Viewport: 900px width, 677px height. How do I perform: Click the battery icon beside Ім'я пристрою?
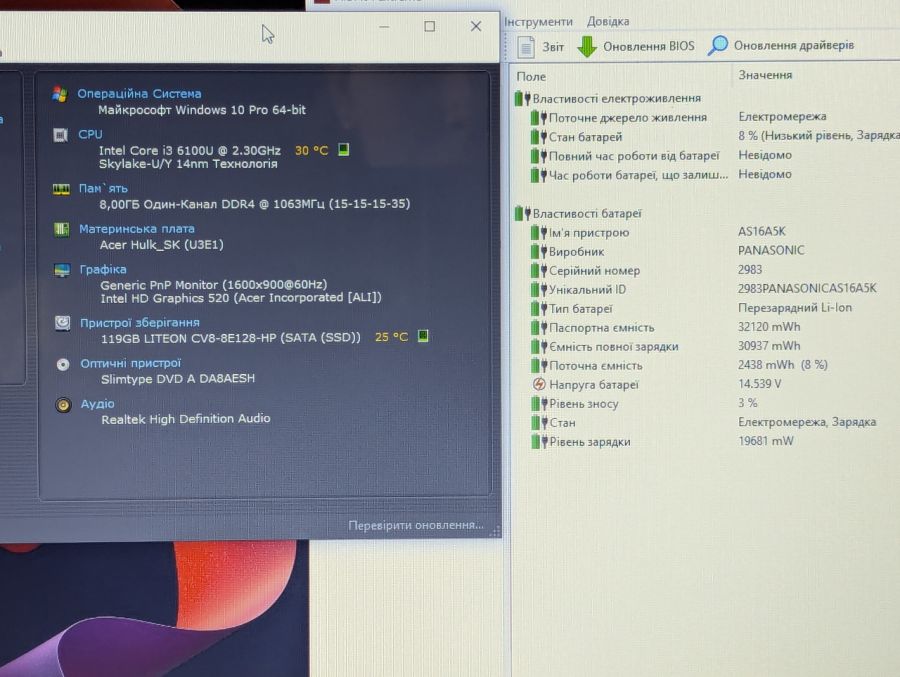(x=539, y=233)
